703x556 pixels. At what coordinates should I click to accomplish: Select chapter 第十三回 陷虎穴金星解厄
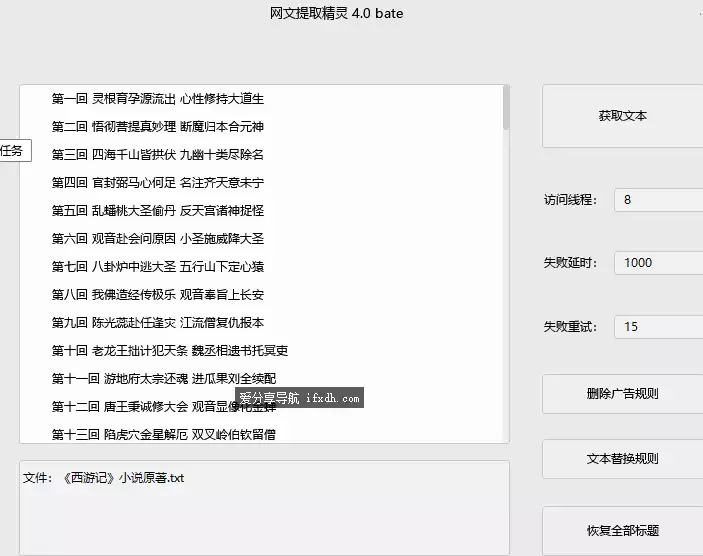[164, 434]
